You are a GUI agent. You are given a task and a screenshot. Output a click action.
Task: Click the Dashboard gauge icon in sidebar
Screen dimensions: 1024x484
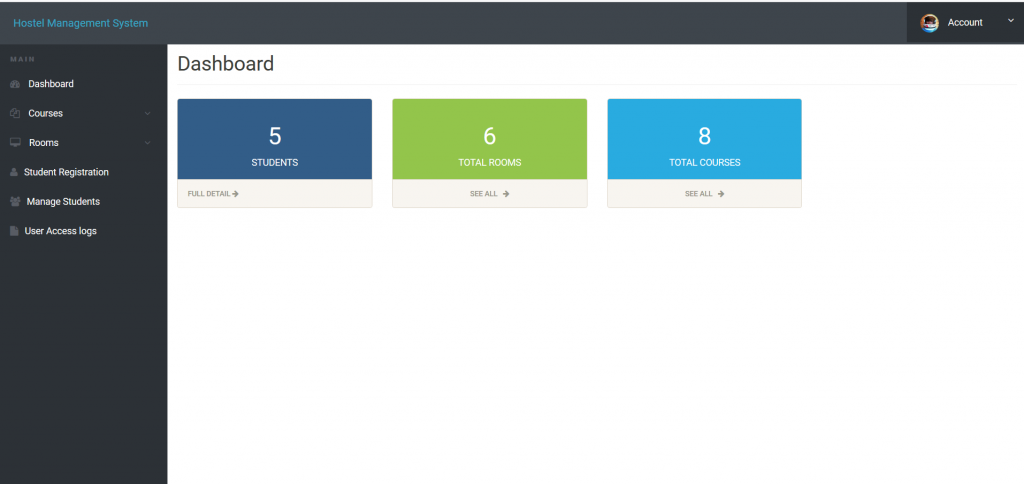[15, 84]
